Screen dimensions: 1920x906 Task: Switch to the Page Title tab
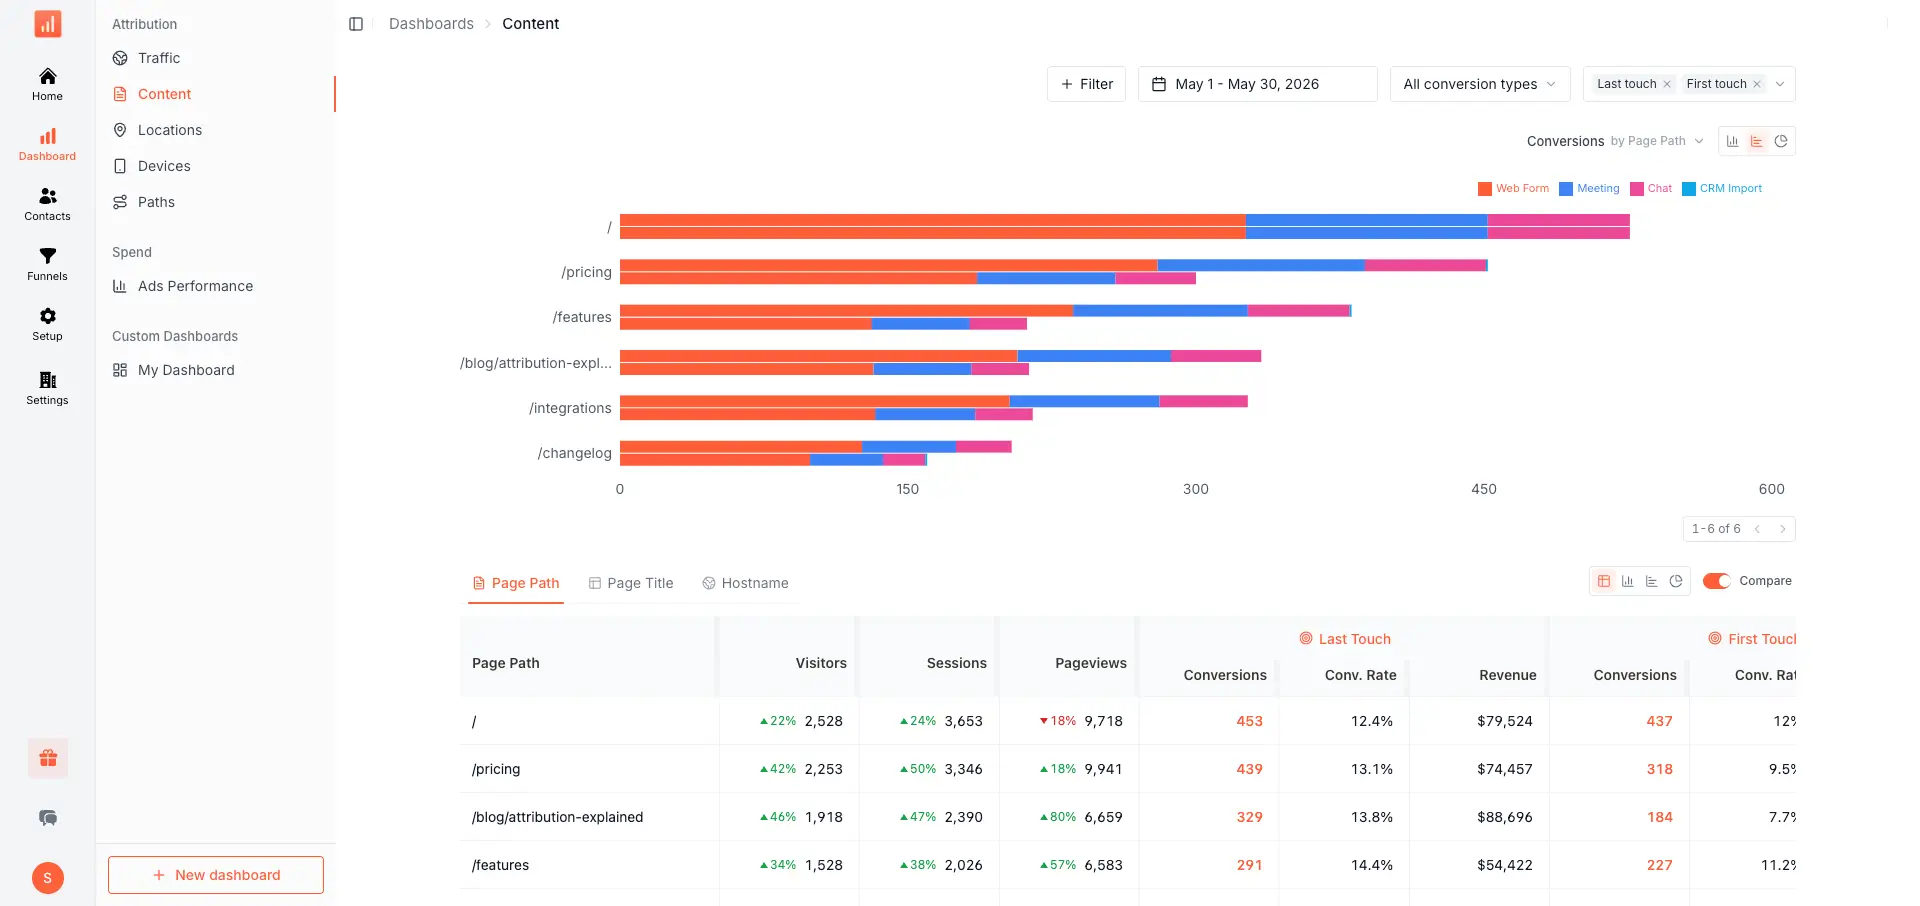(631, 583)
